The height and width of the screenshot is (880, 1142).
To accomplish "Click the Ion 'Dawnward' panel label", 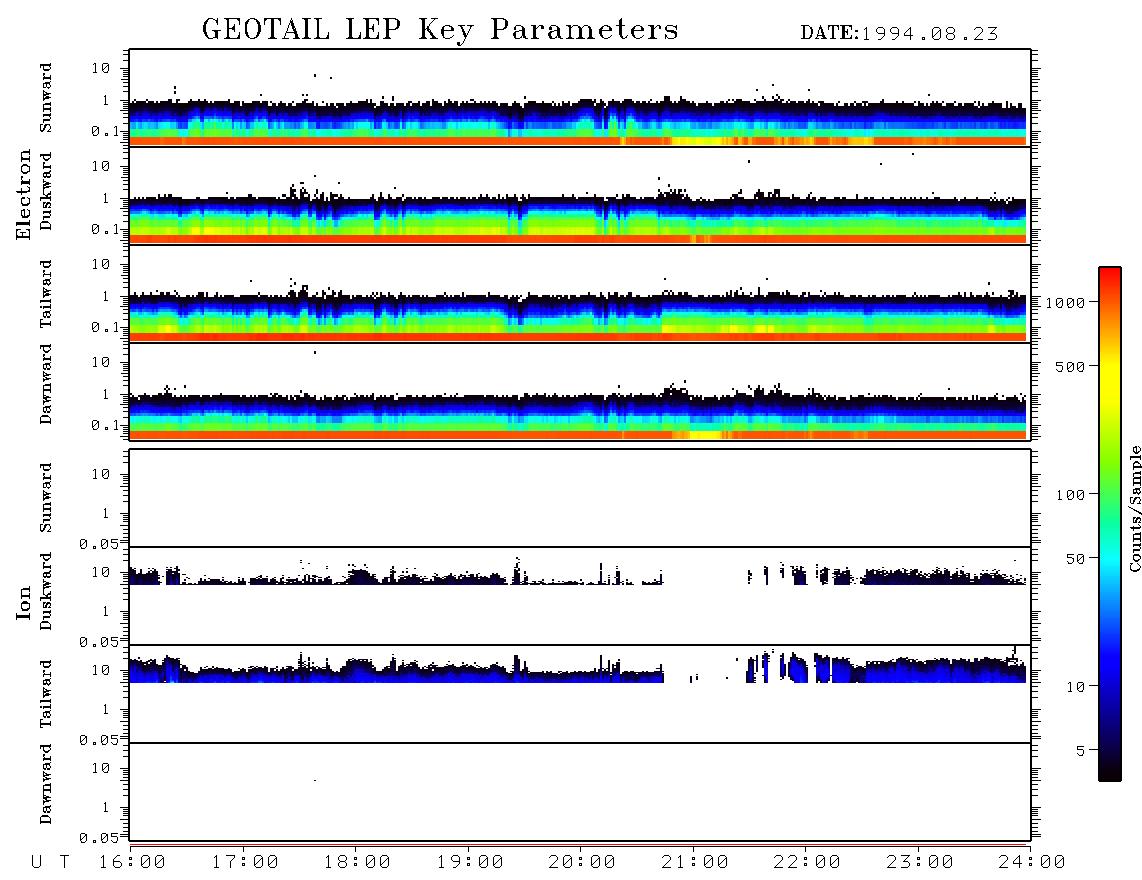I will 46,784.
